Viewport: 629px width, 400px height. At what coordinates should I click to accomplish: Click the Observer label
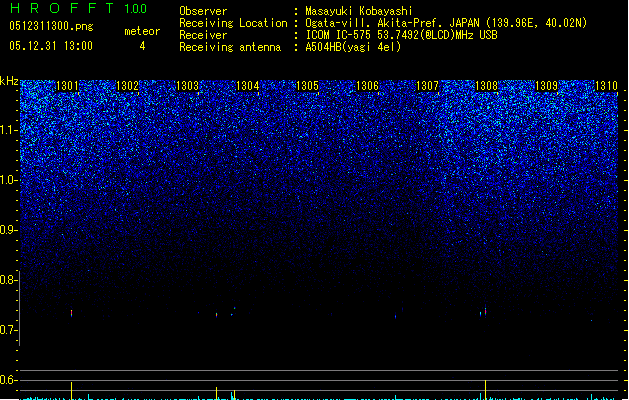tap(203, 11)
